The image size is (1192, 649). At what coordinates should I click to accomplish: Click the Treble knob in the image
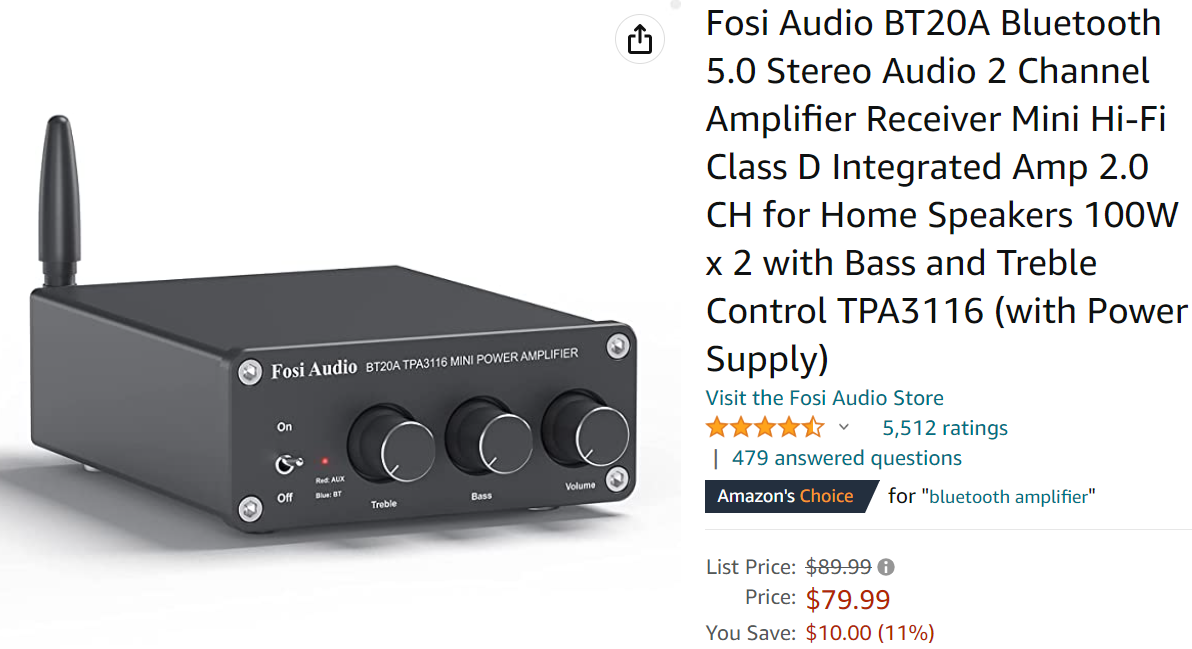coord(392,445)
